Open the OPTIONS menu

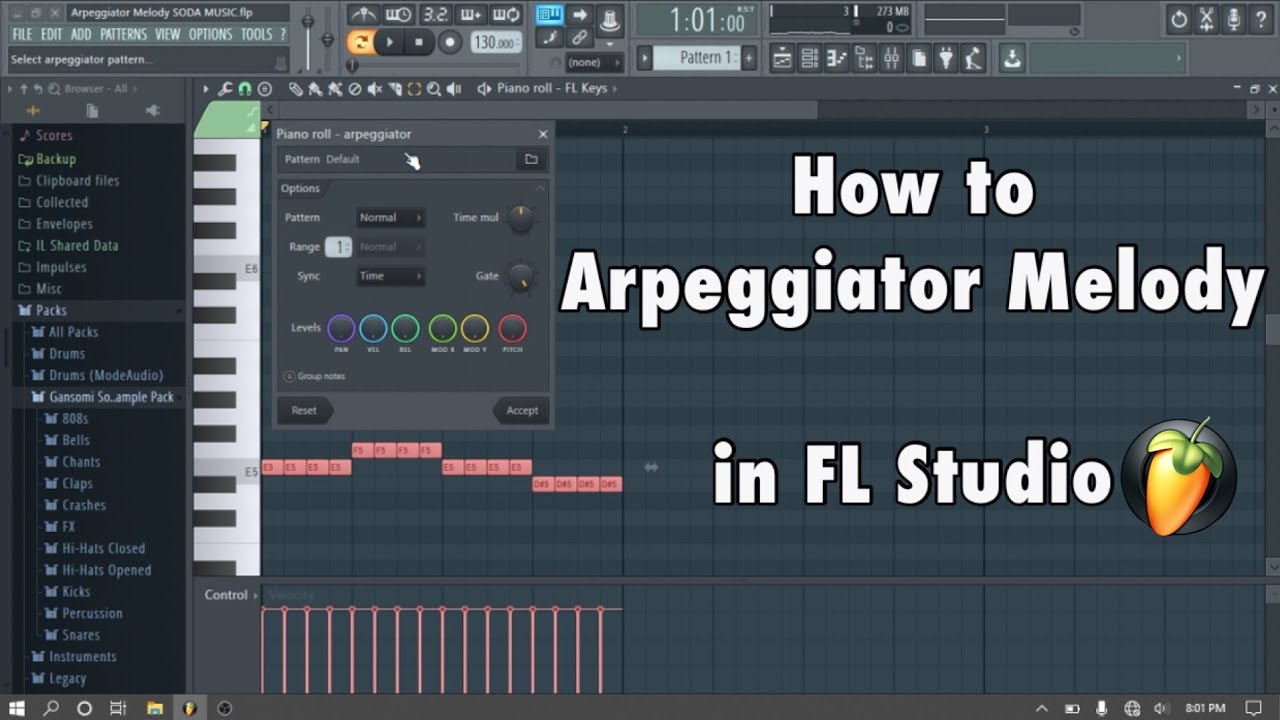tap(210, 34)
